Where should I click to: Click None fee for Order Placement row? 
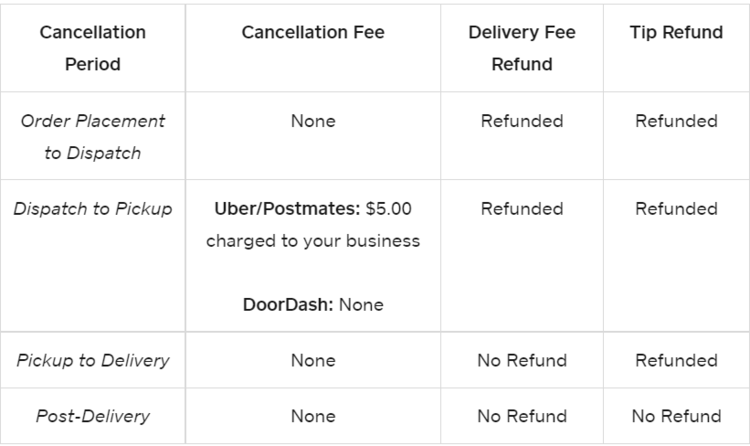click(313, 121)
